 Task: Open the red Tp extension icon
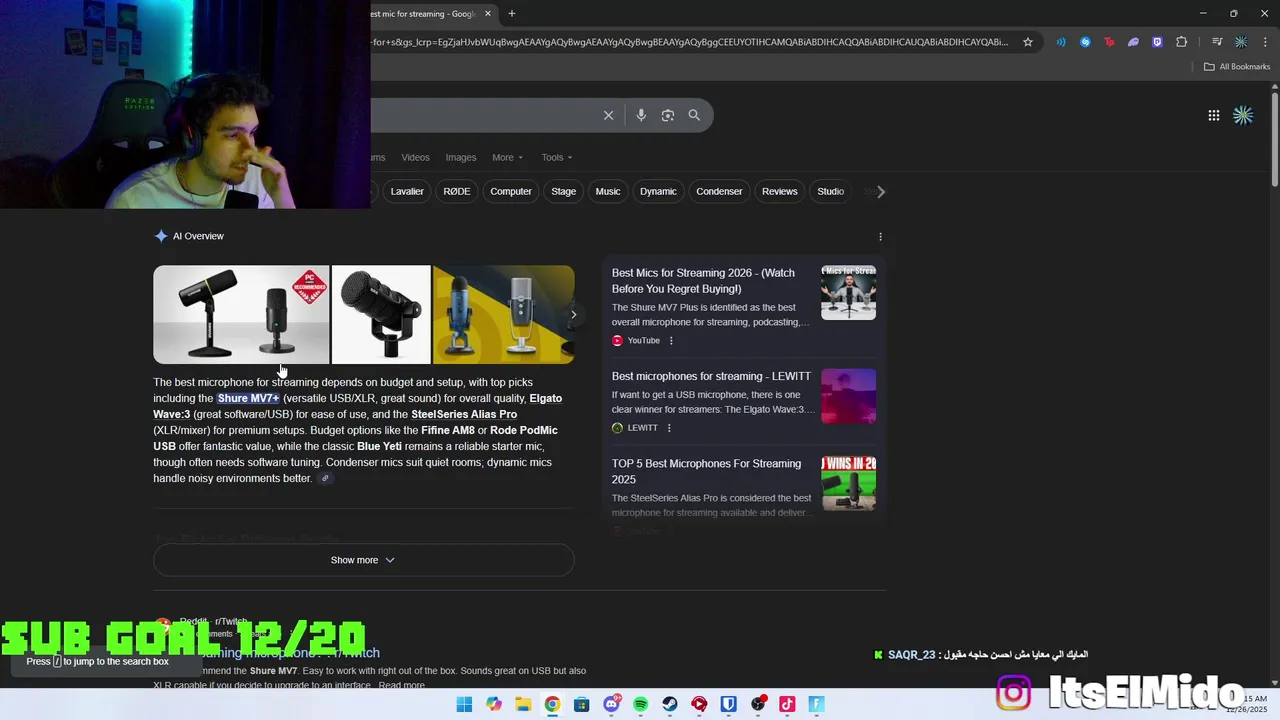pyautogui.click(x=1109, y=42)
